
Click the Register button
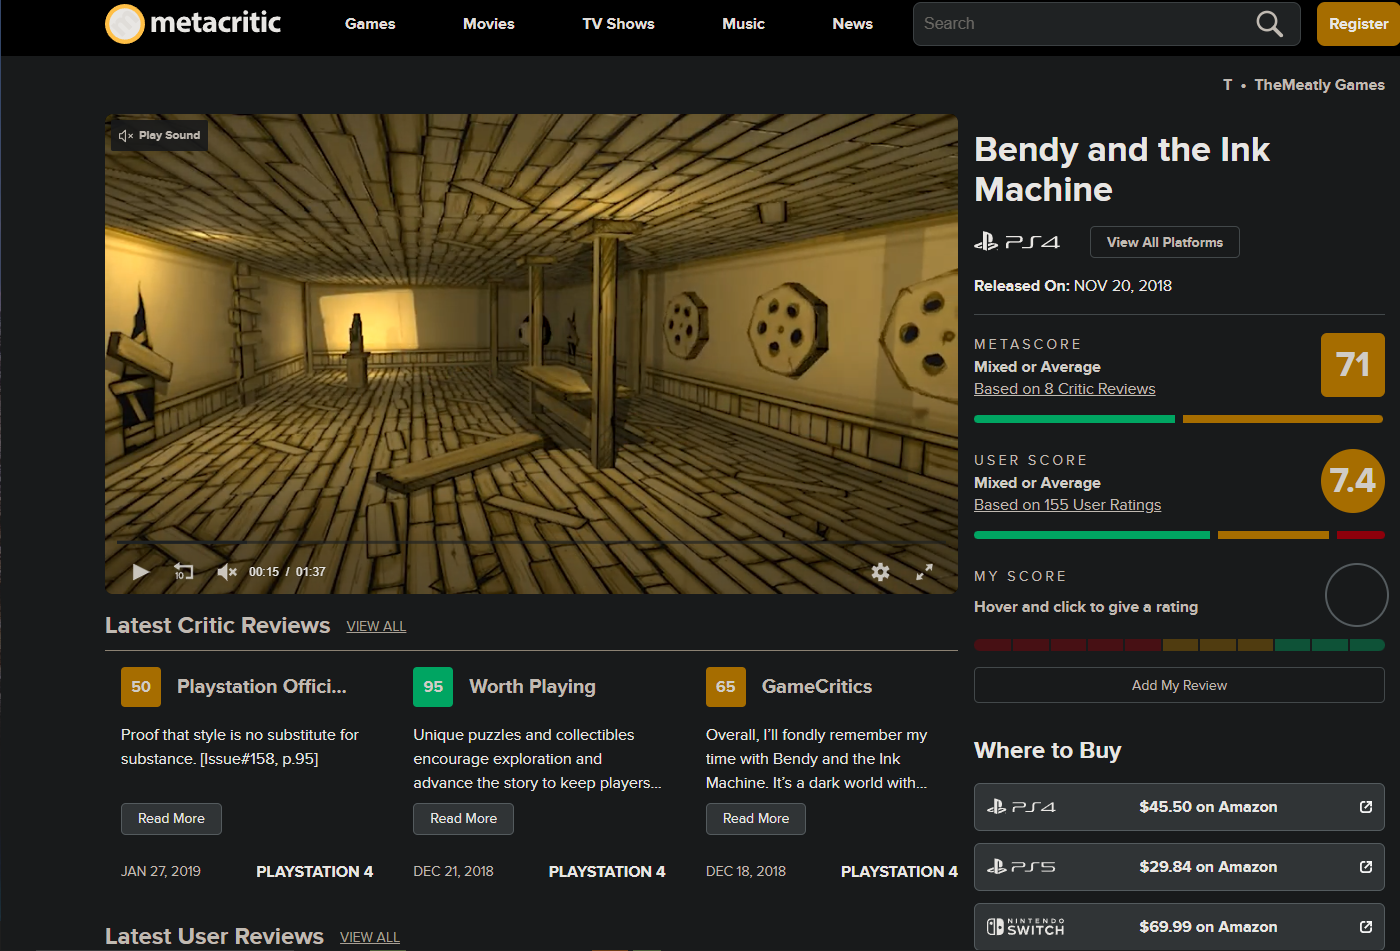click(x=1358, y=24)
